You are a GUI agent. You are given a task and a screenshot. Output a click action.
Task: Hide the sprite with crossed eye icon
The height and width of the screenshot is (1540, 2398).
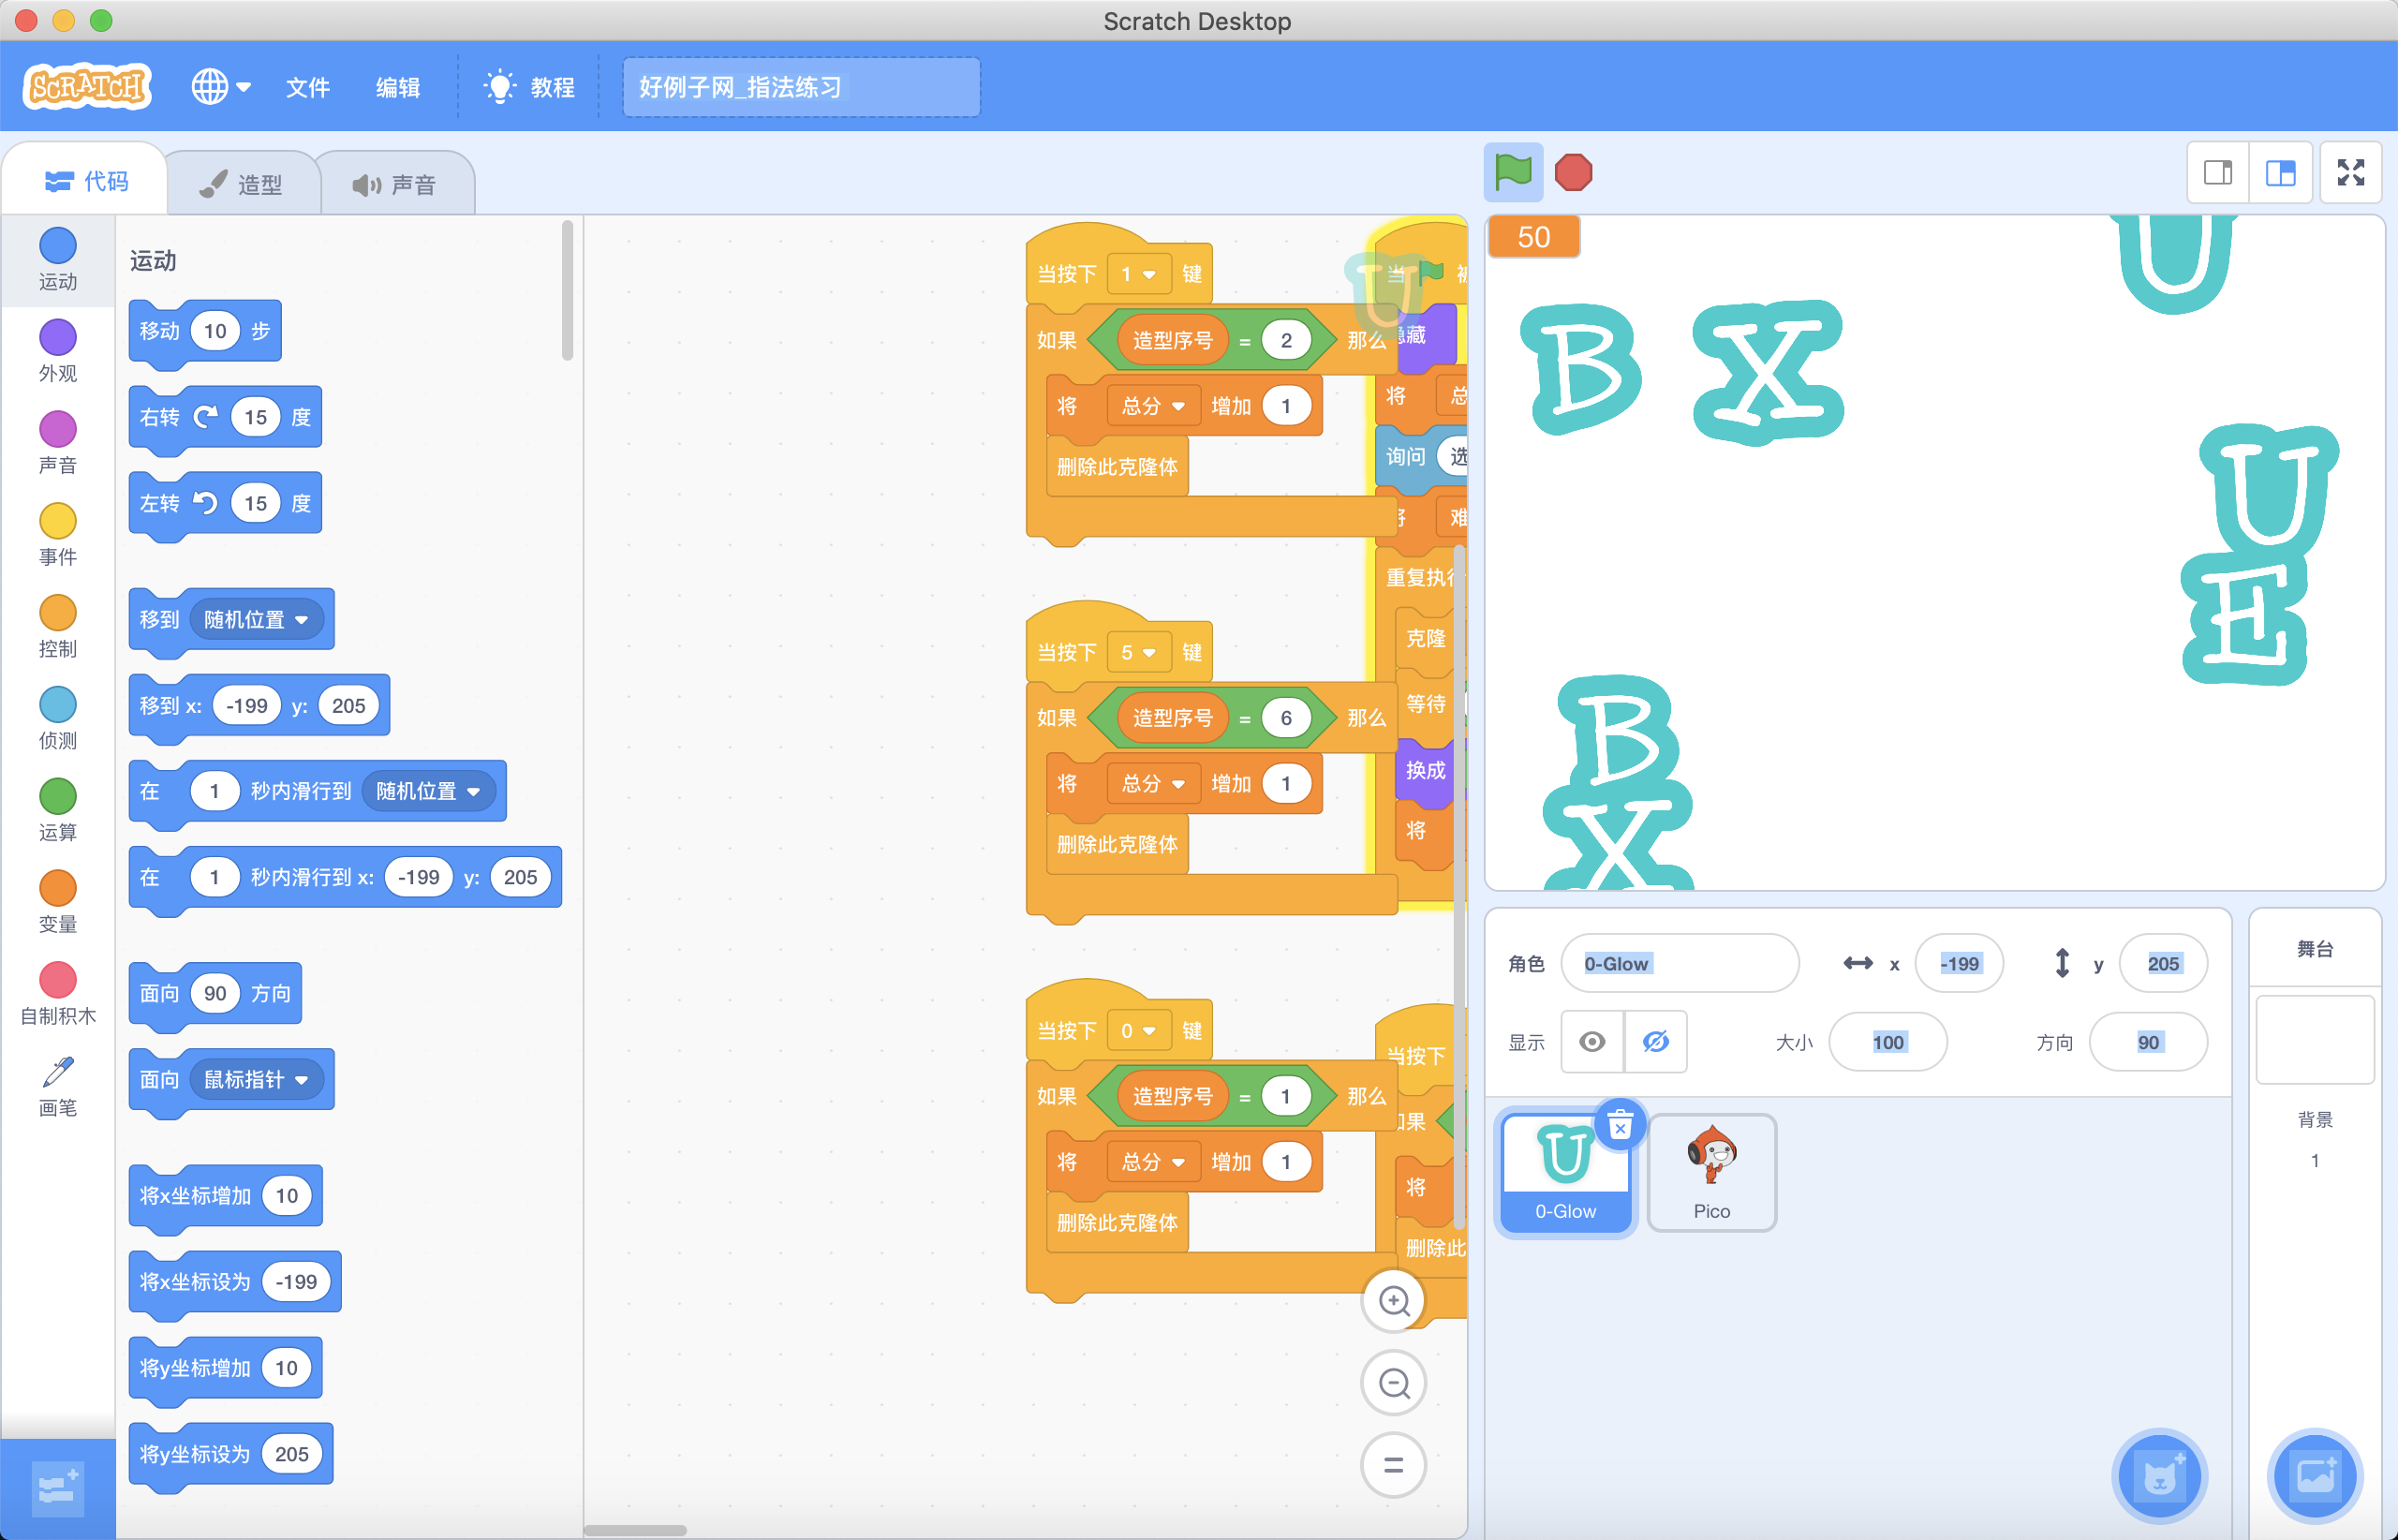click(1656, 1042)
